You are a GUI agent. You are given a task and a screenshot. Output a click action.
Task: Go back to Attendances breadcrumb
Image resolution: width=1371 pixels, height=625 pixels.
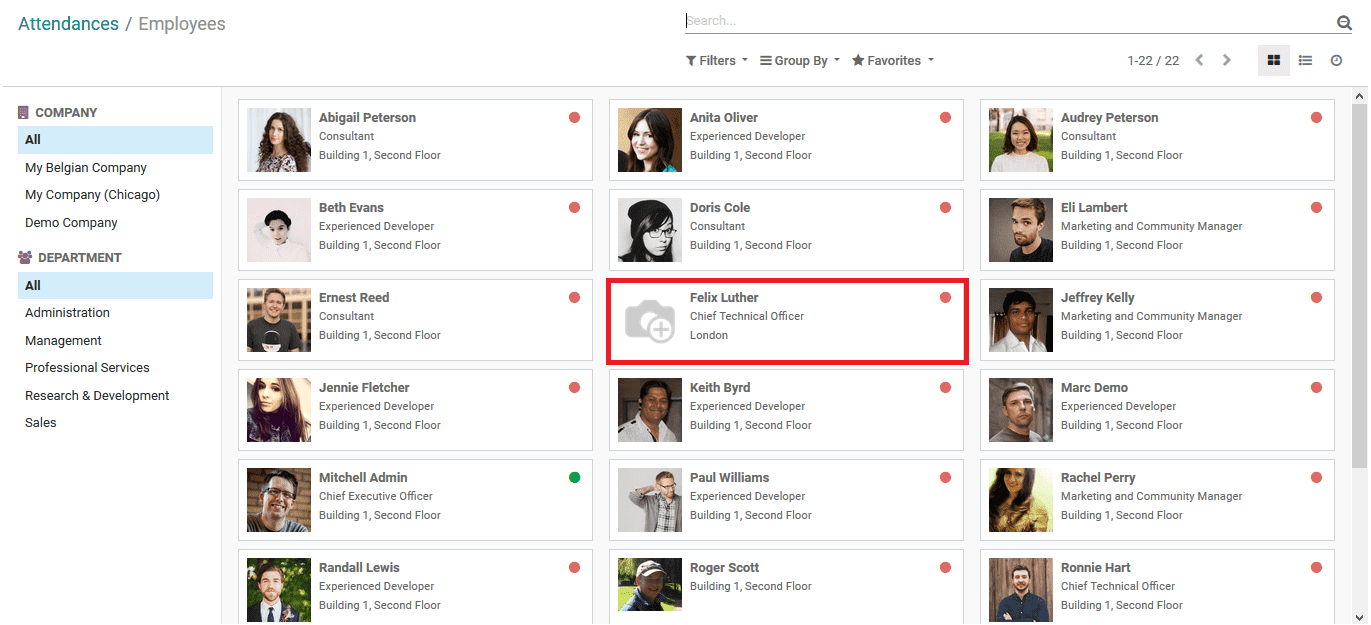tap(68, 24)
